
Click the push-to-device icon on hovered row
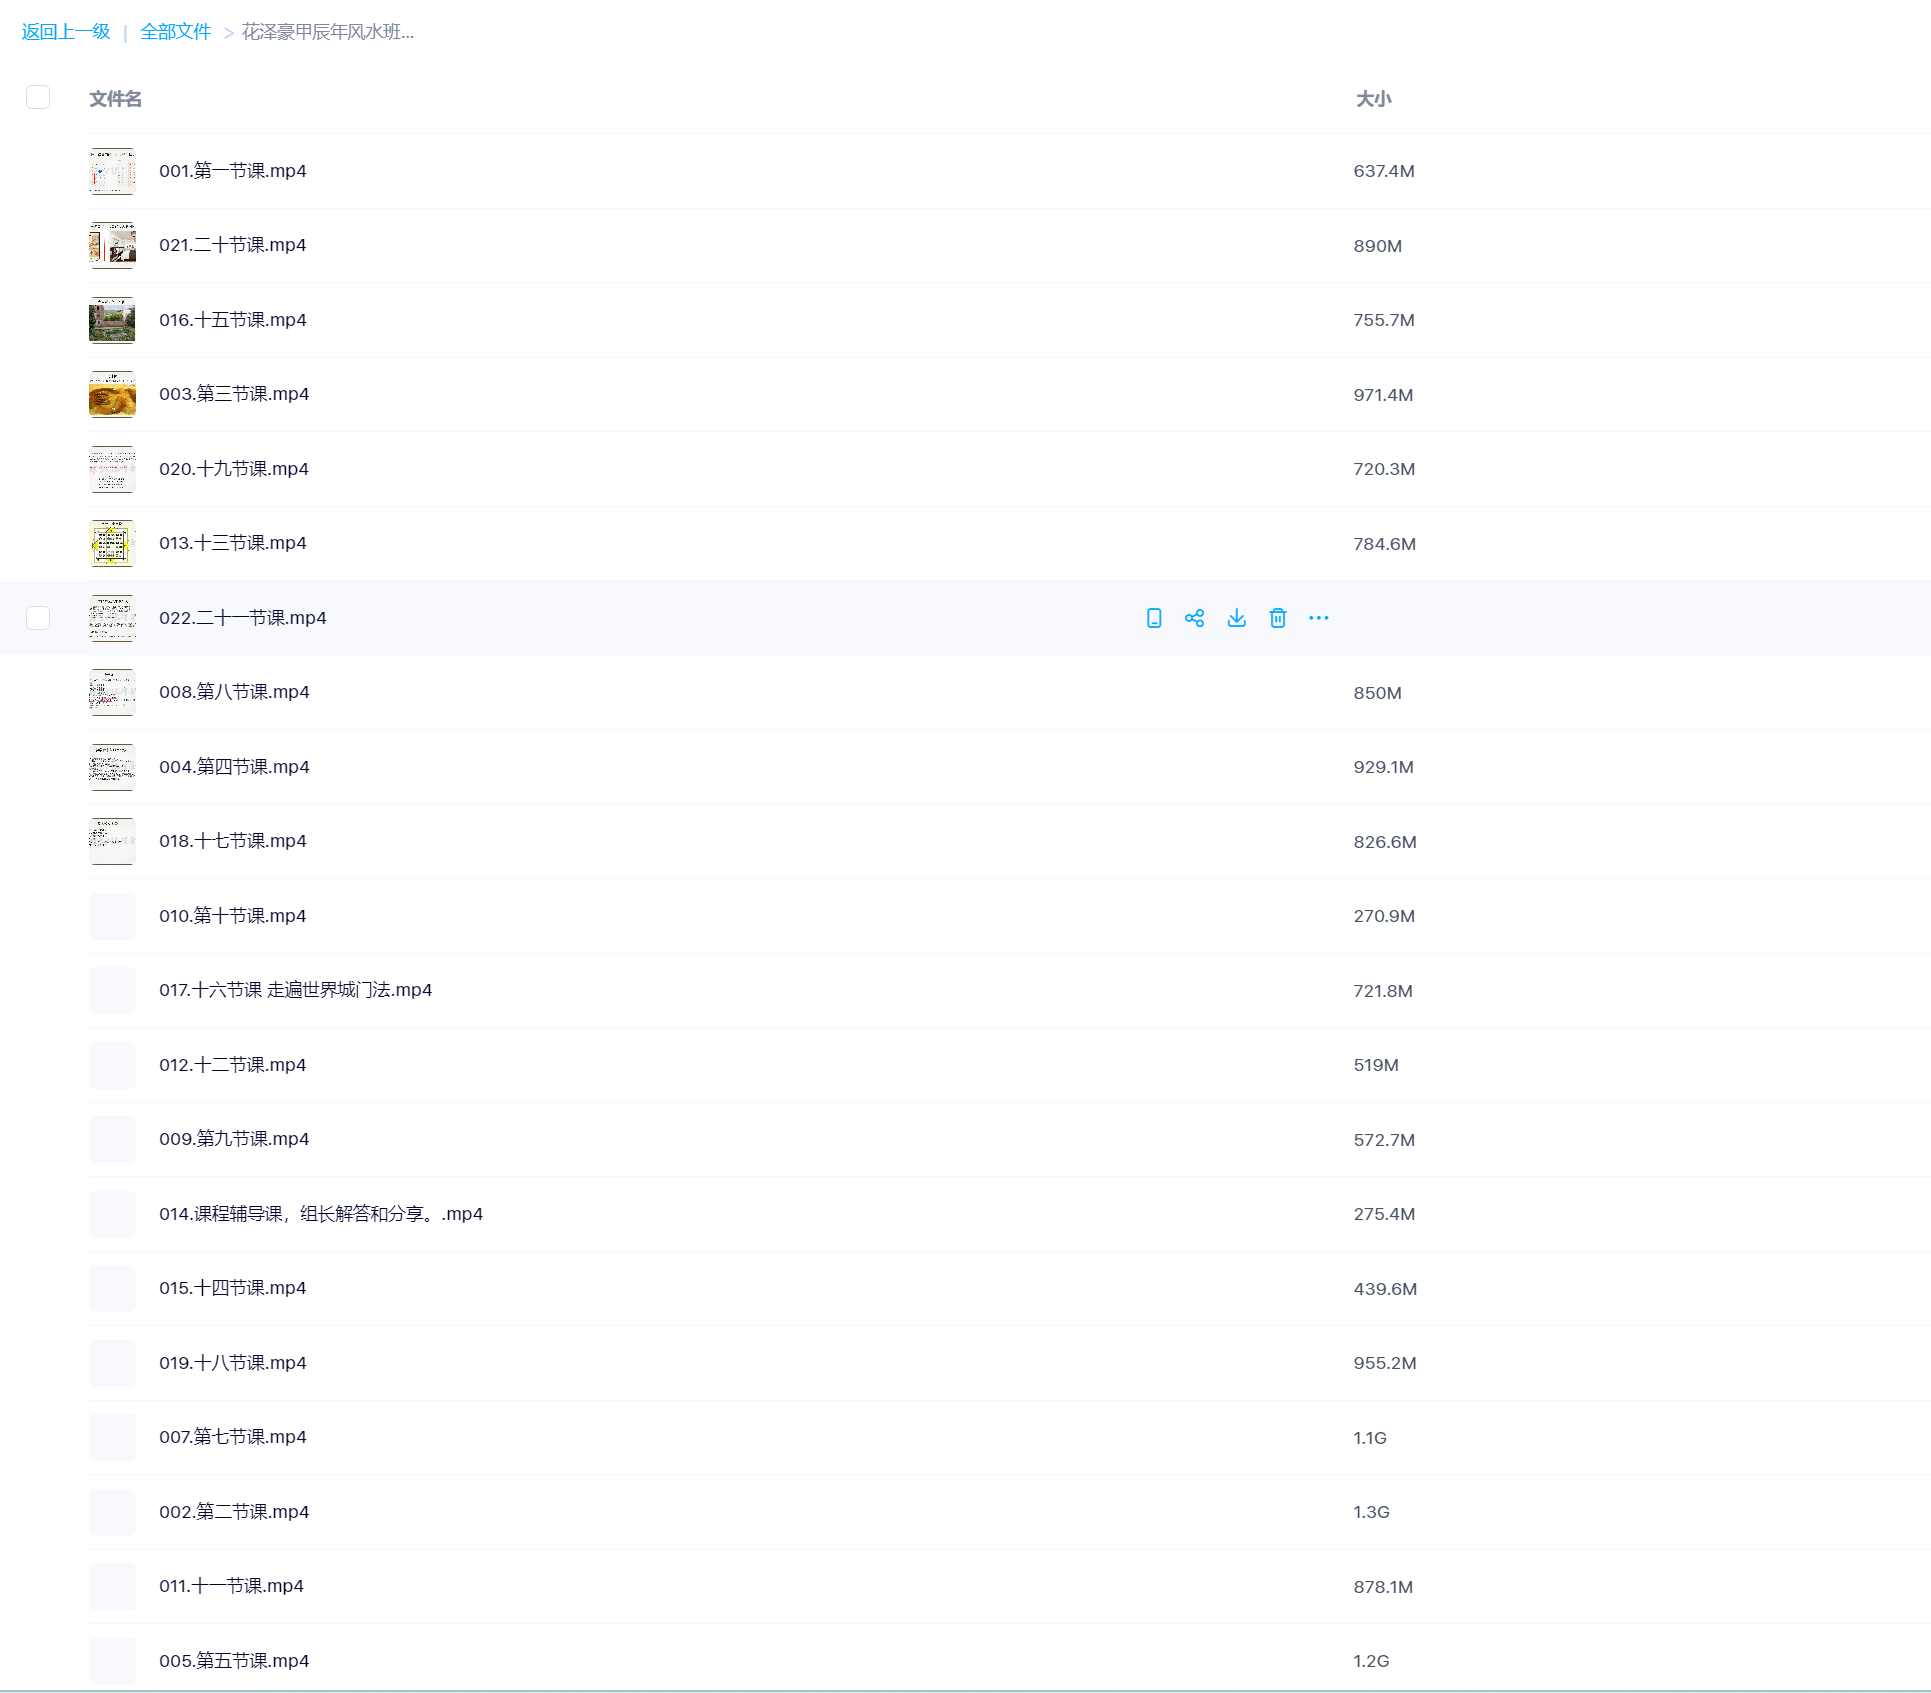(x=1154, y=618)
